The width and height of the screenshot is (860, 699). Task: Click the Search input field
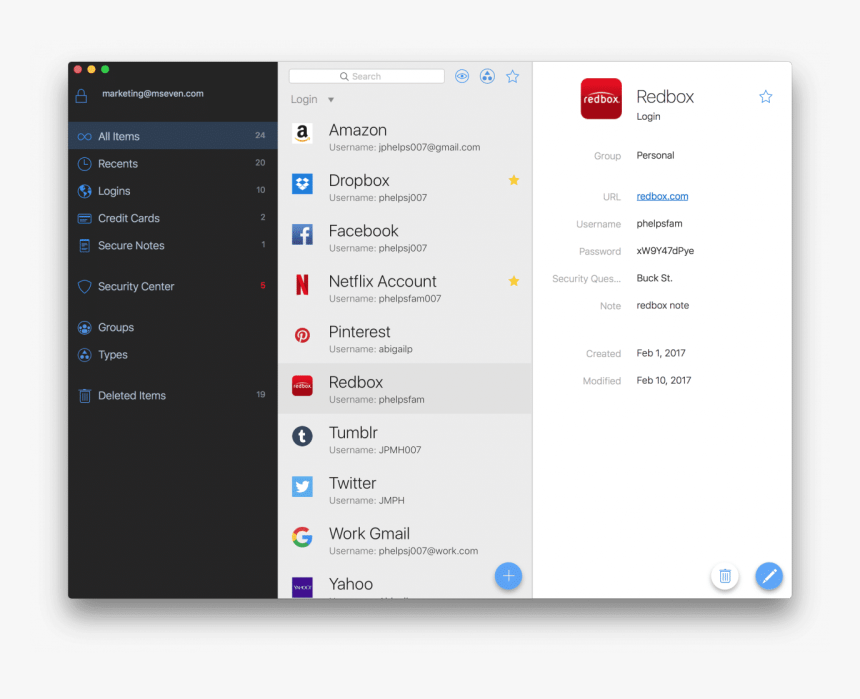coord(367,76)
